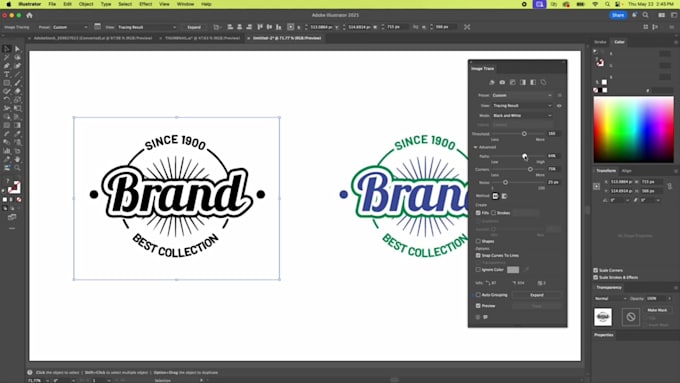The height and width of the screenshot is (383, 680).
Task: Click the Expand button in control bar
Action: coord(194,27)
